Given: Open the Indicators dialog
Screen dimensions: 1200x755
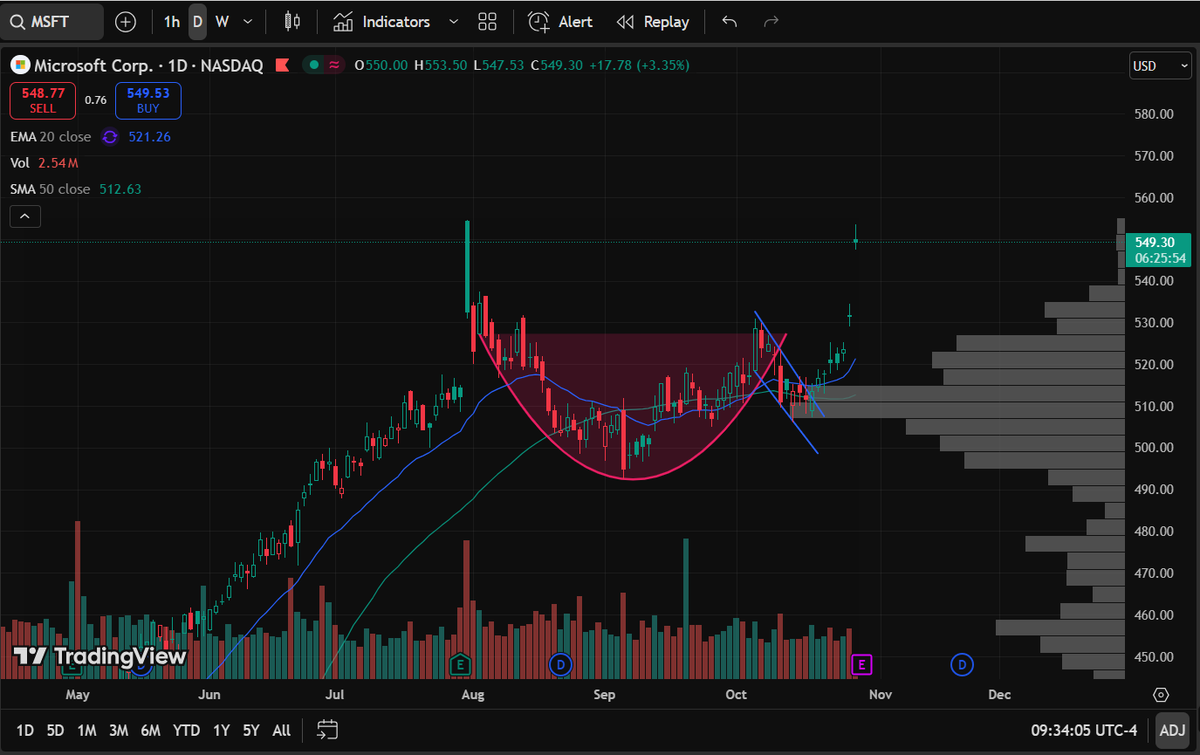Looking at the screenshot, I should click(382, 21).
